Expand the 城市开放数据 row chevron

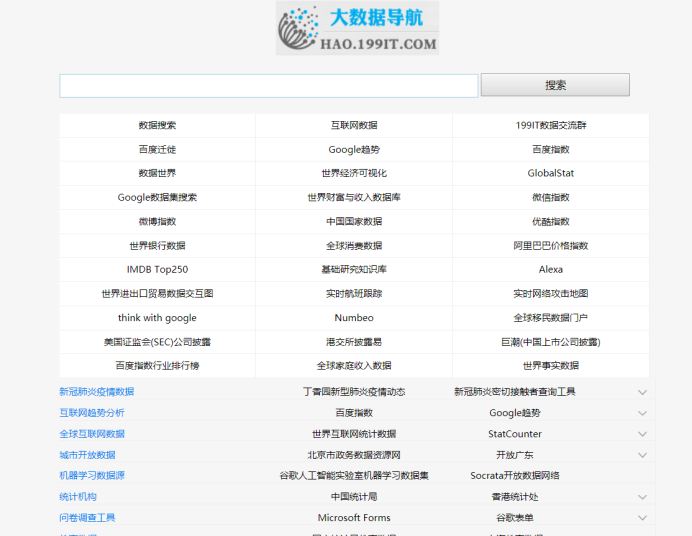(643, 455)
